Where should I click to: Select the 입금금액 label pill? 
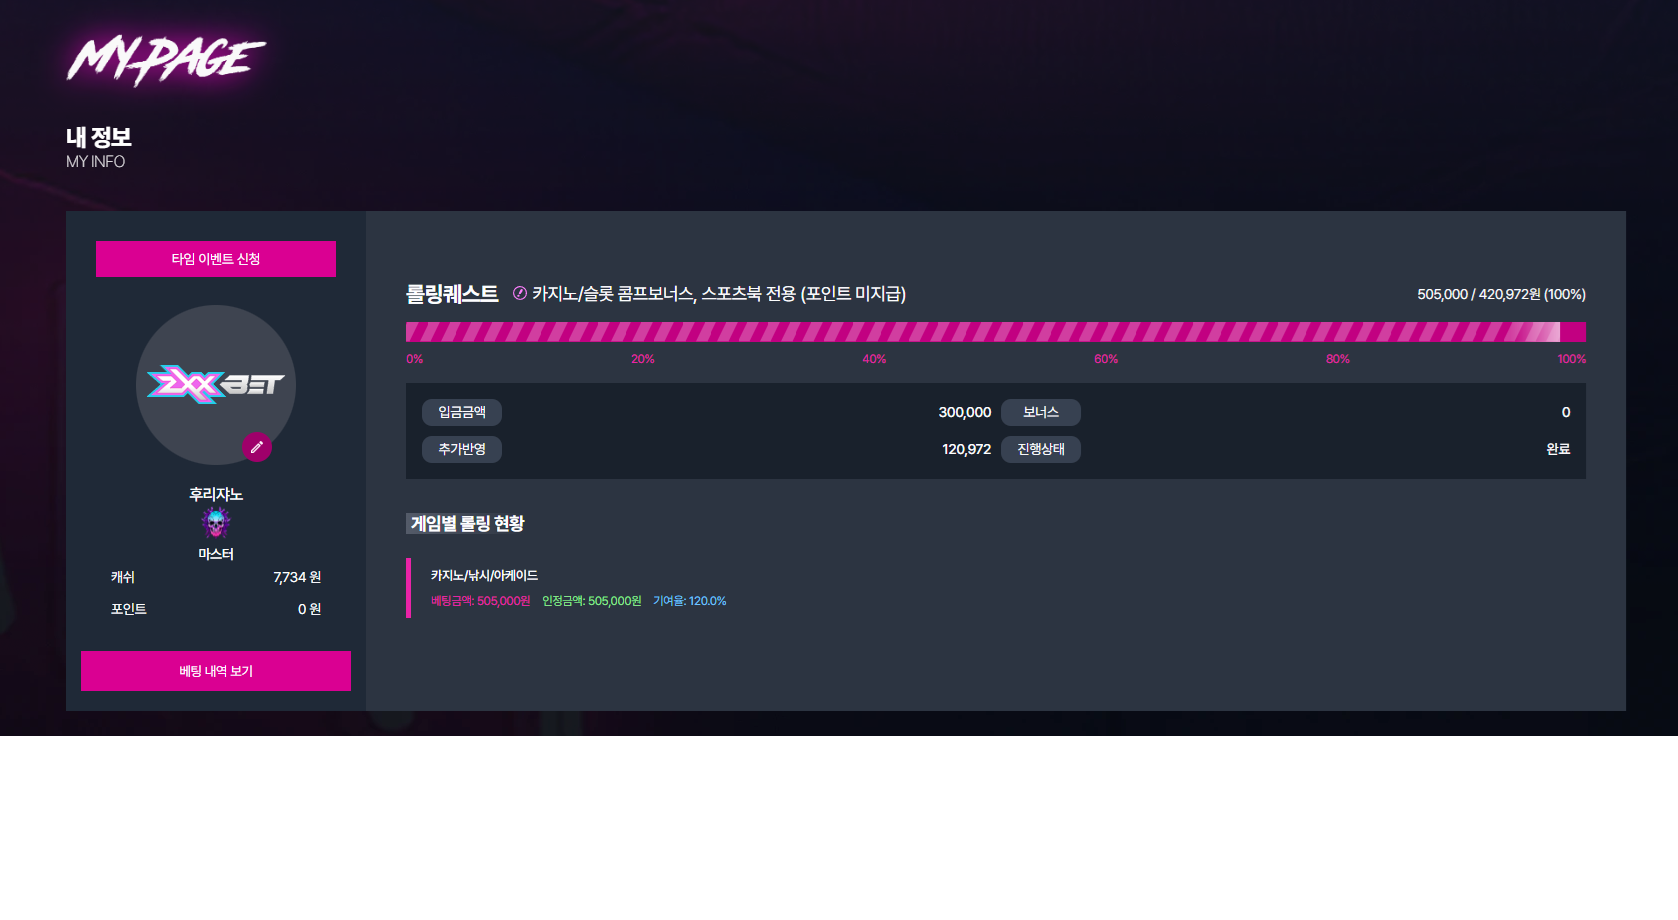click(x=462, y=412)
